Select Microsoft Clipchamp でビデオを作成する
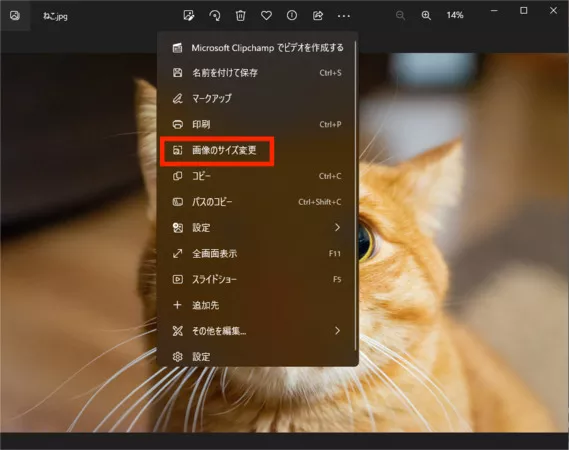The image size is (569, 450). point(257,48)
